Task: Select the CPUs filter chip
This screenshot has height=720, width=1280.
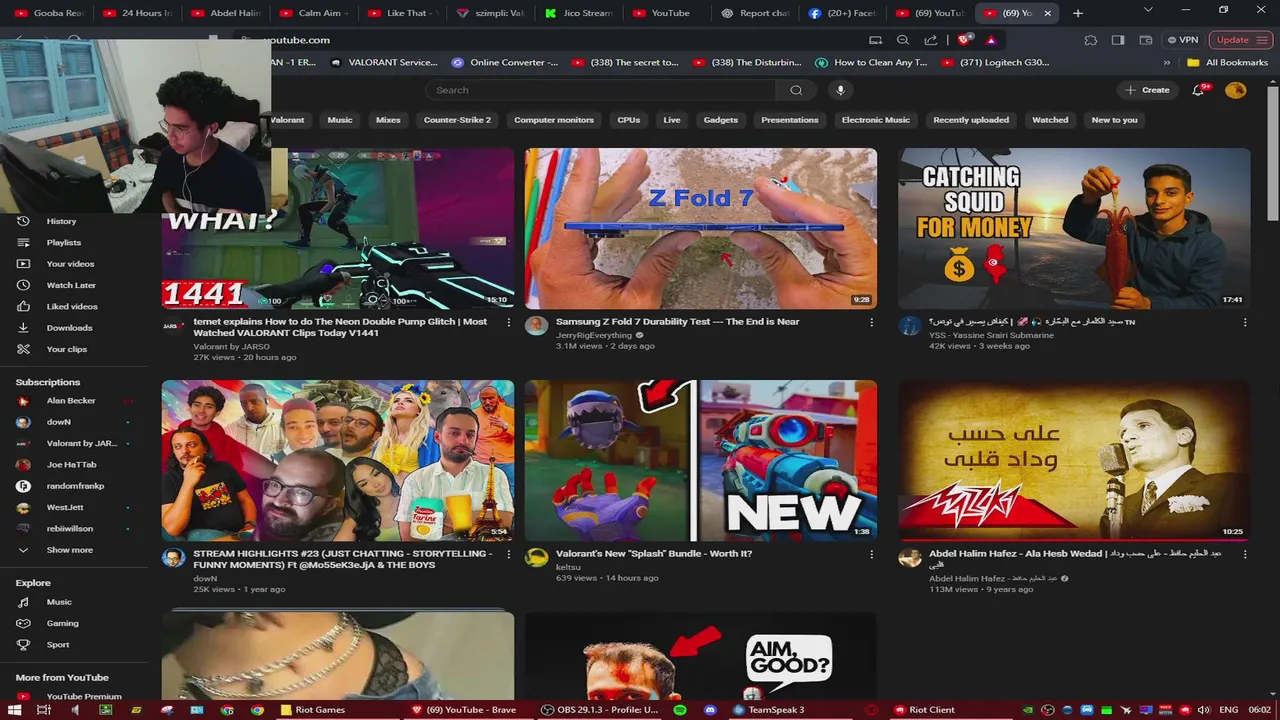Action: pyautogui.click(x=629, y=120)
